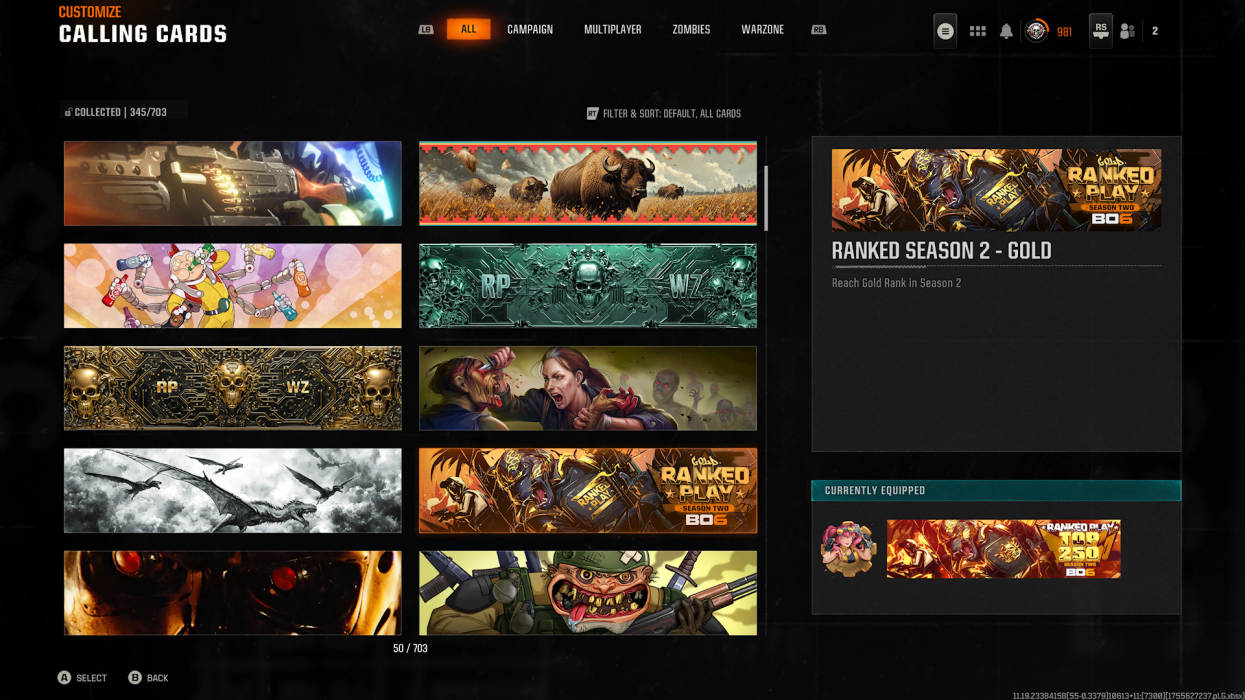Open the main menu icon in top bar
Screen dimensions: 1245x700
click(945, 31)
